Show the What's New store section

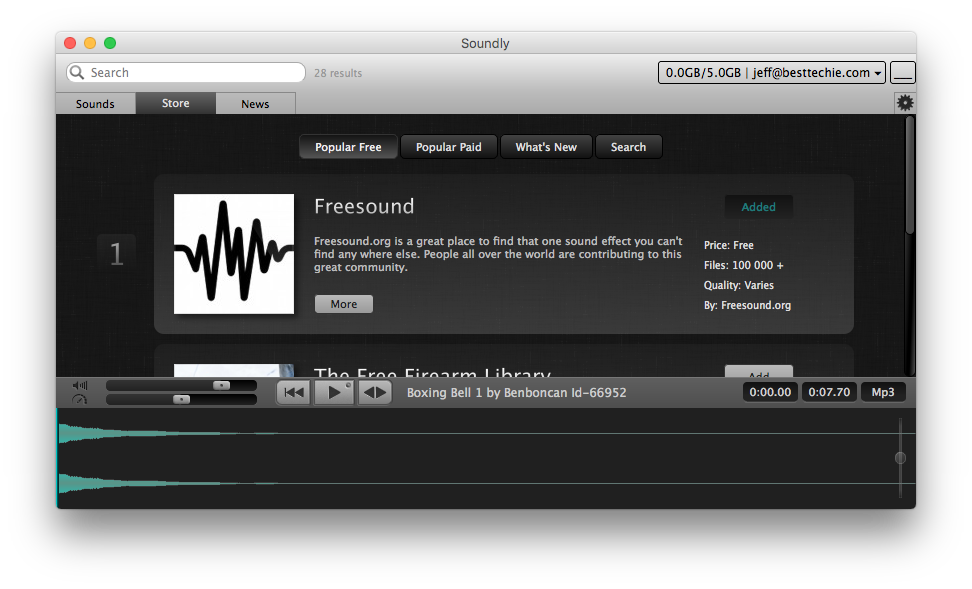click(x=546, y=147)
